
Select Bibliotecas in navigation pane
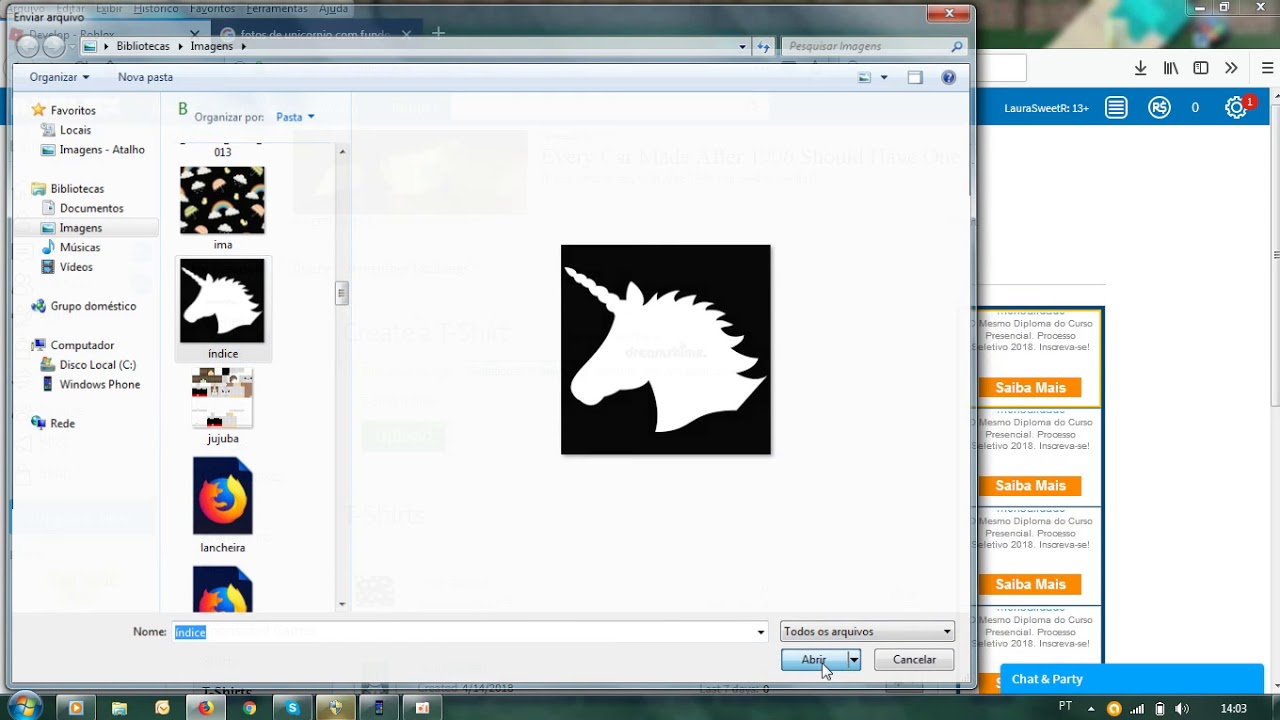(77, 189)
